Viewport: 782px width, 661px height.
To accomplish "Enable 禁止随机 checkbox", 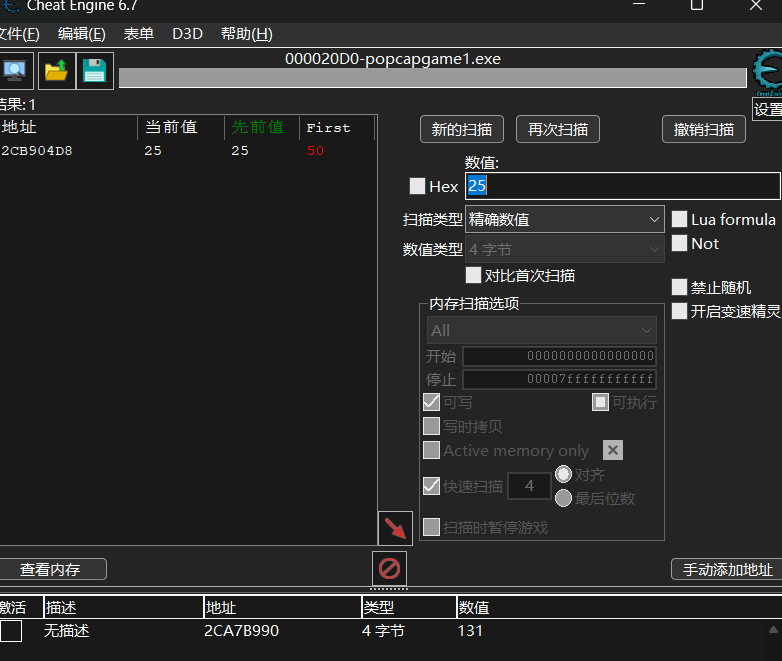I will [679, 287].
